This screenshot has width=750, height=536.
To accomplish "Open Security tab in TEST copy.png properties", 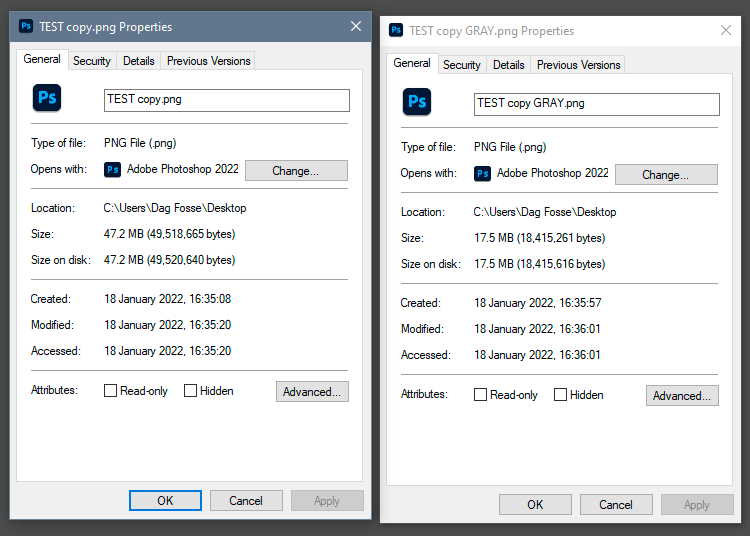I will tap(92, 61).
